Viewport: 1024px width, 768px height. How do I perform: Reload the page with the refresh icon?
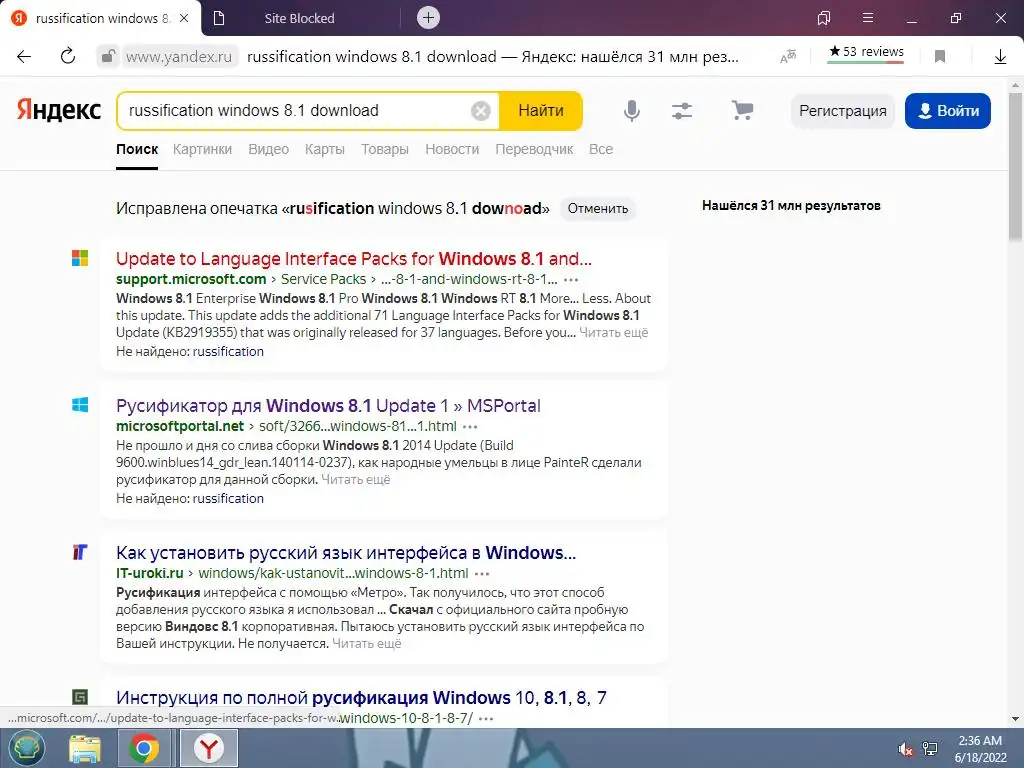pos(68,57)
